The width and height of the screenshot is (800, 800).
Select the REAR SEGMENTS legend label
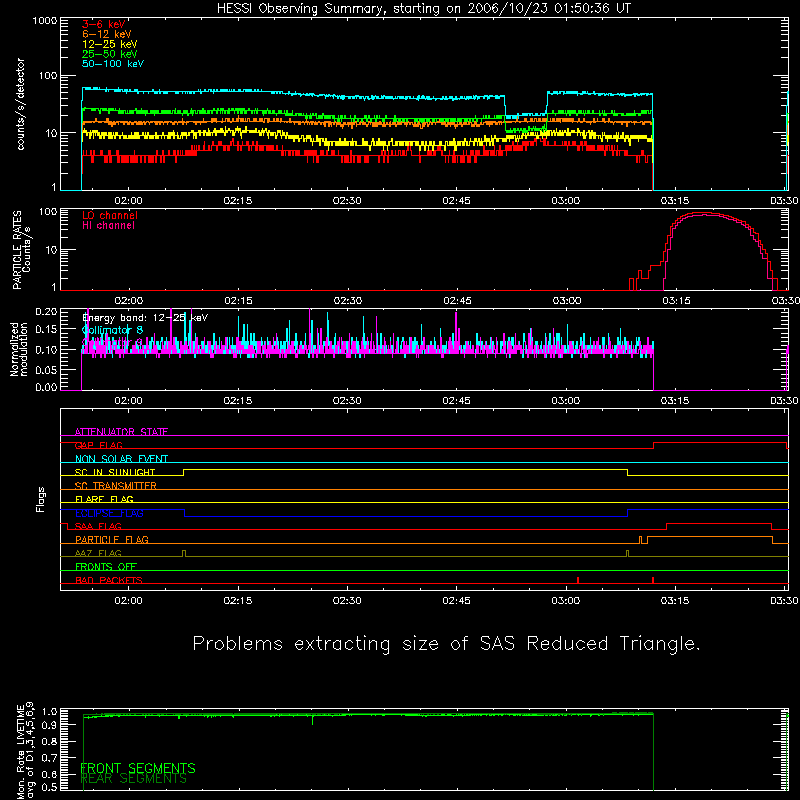(134, 779)
